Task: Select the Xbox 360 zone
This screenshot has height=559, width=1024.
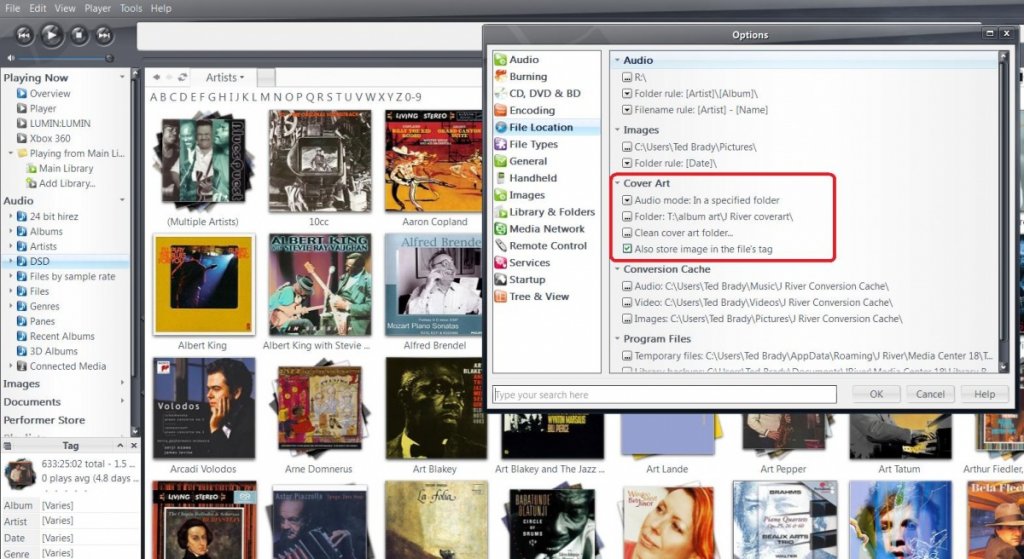Action: coord(50,138)
